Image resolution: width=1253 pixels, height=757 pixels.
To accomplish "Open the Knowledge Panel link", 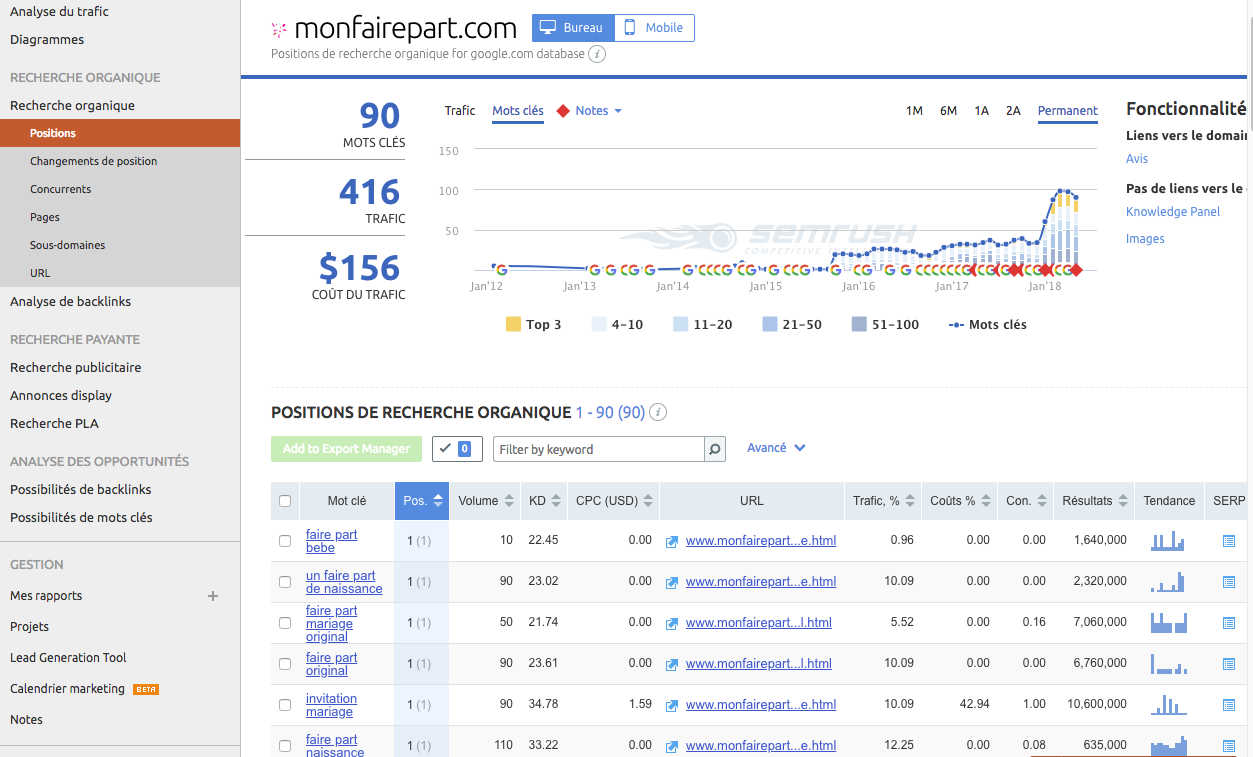I will [1173, 212].
